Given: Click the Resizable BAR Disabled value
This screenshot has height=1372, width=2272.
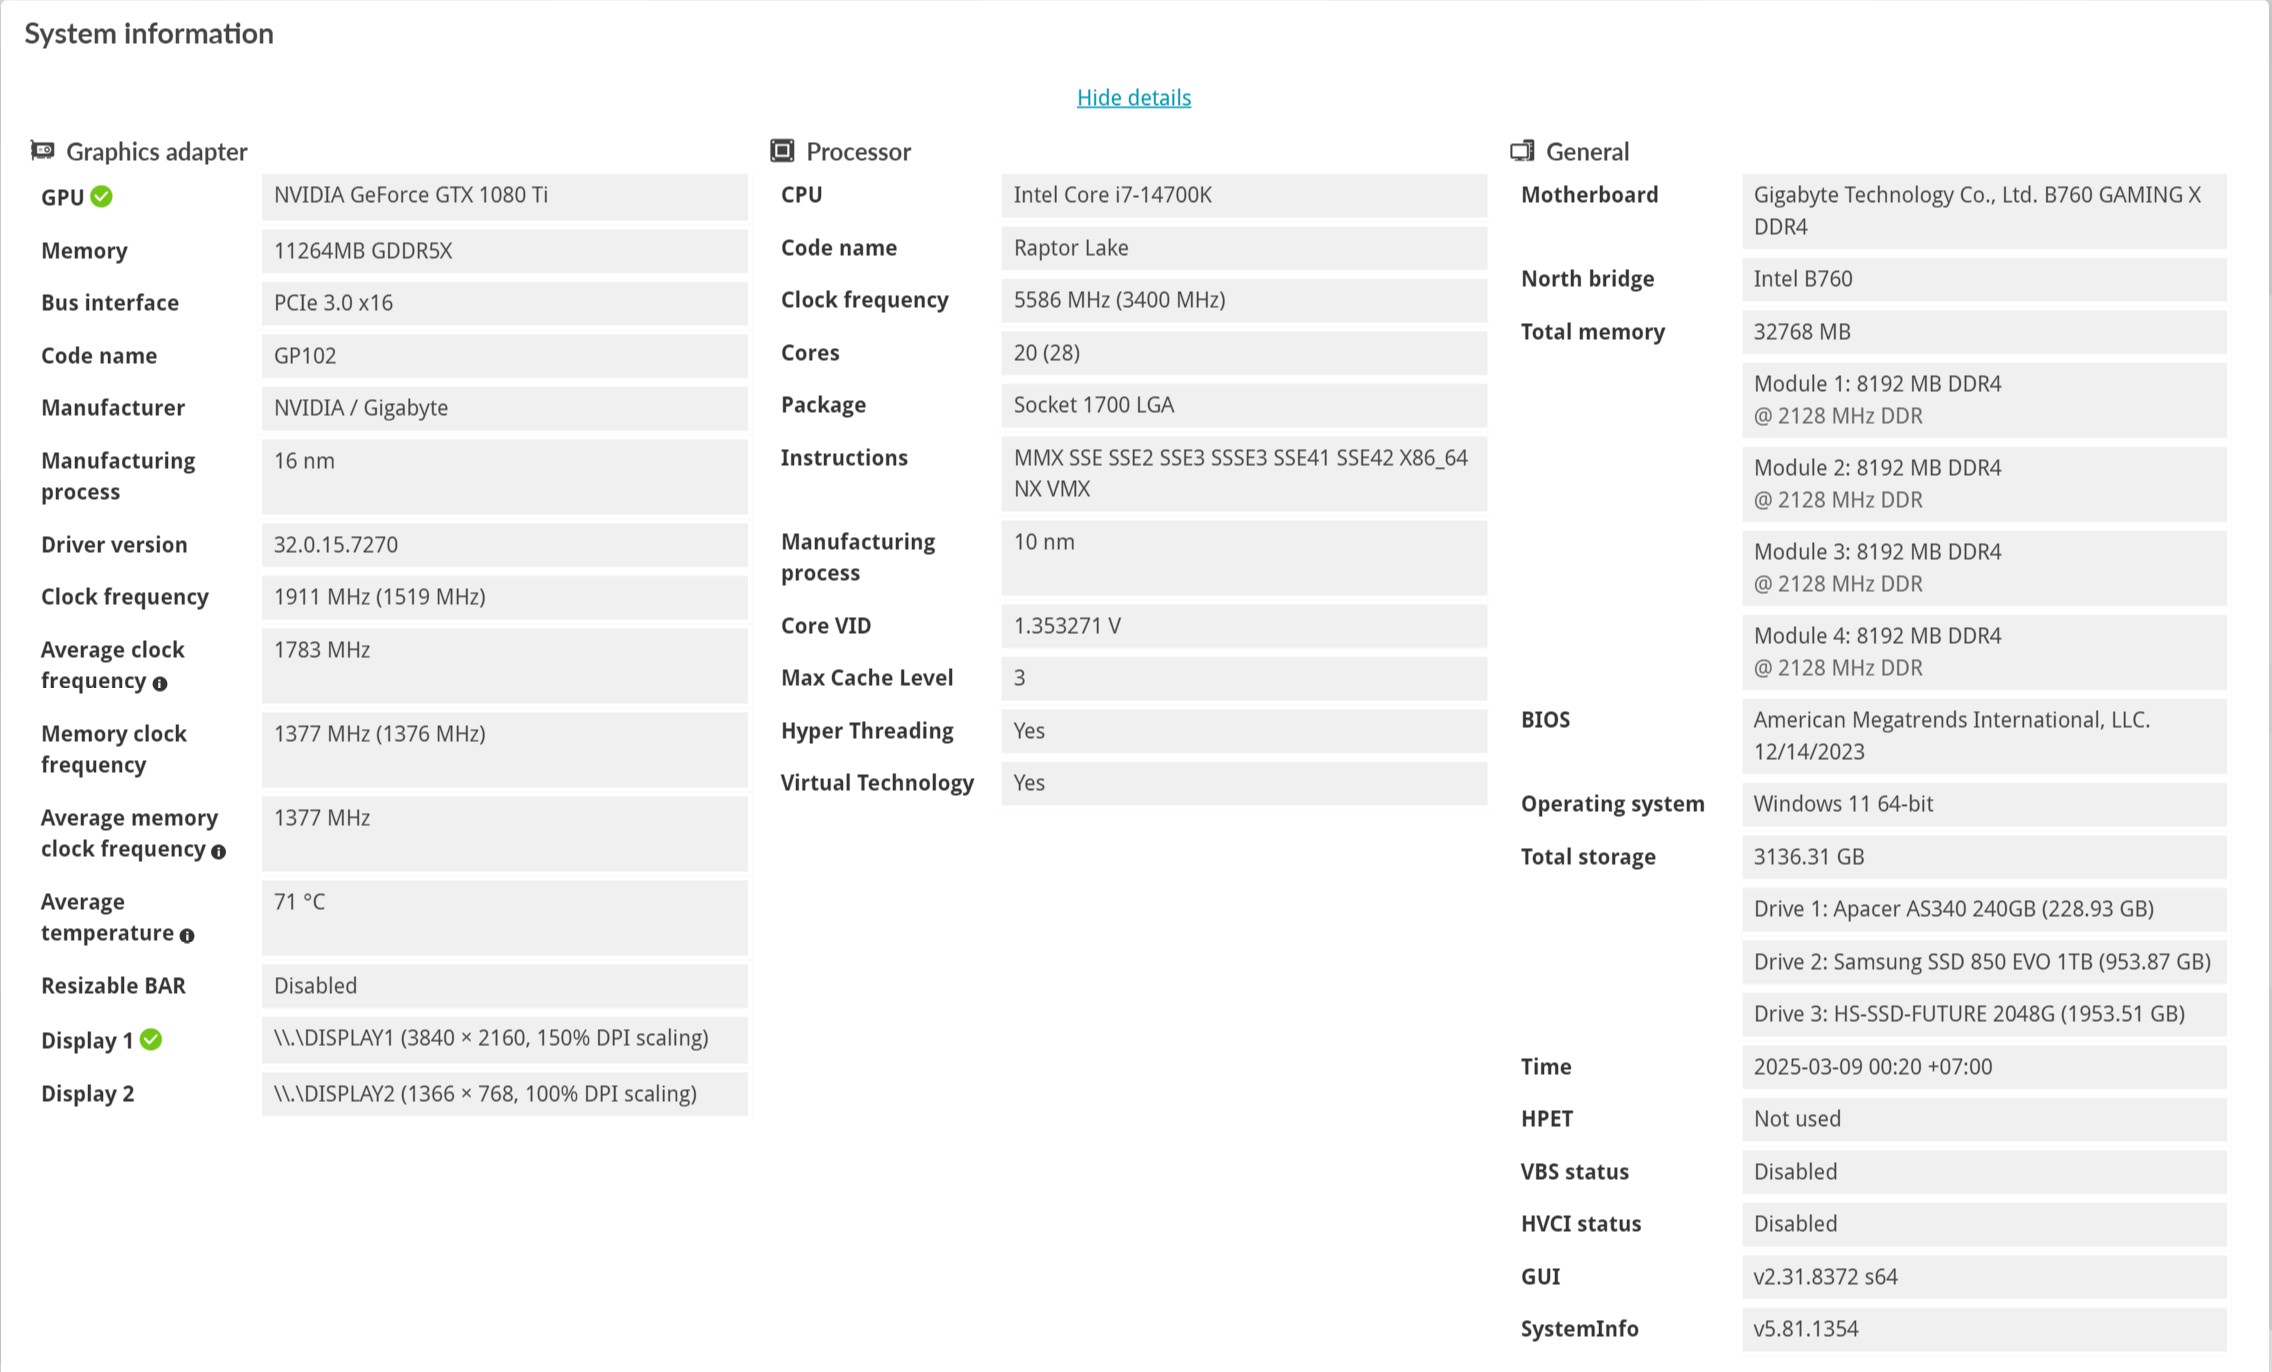Looking at the screenshot, I should (x=505, y=986).
